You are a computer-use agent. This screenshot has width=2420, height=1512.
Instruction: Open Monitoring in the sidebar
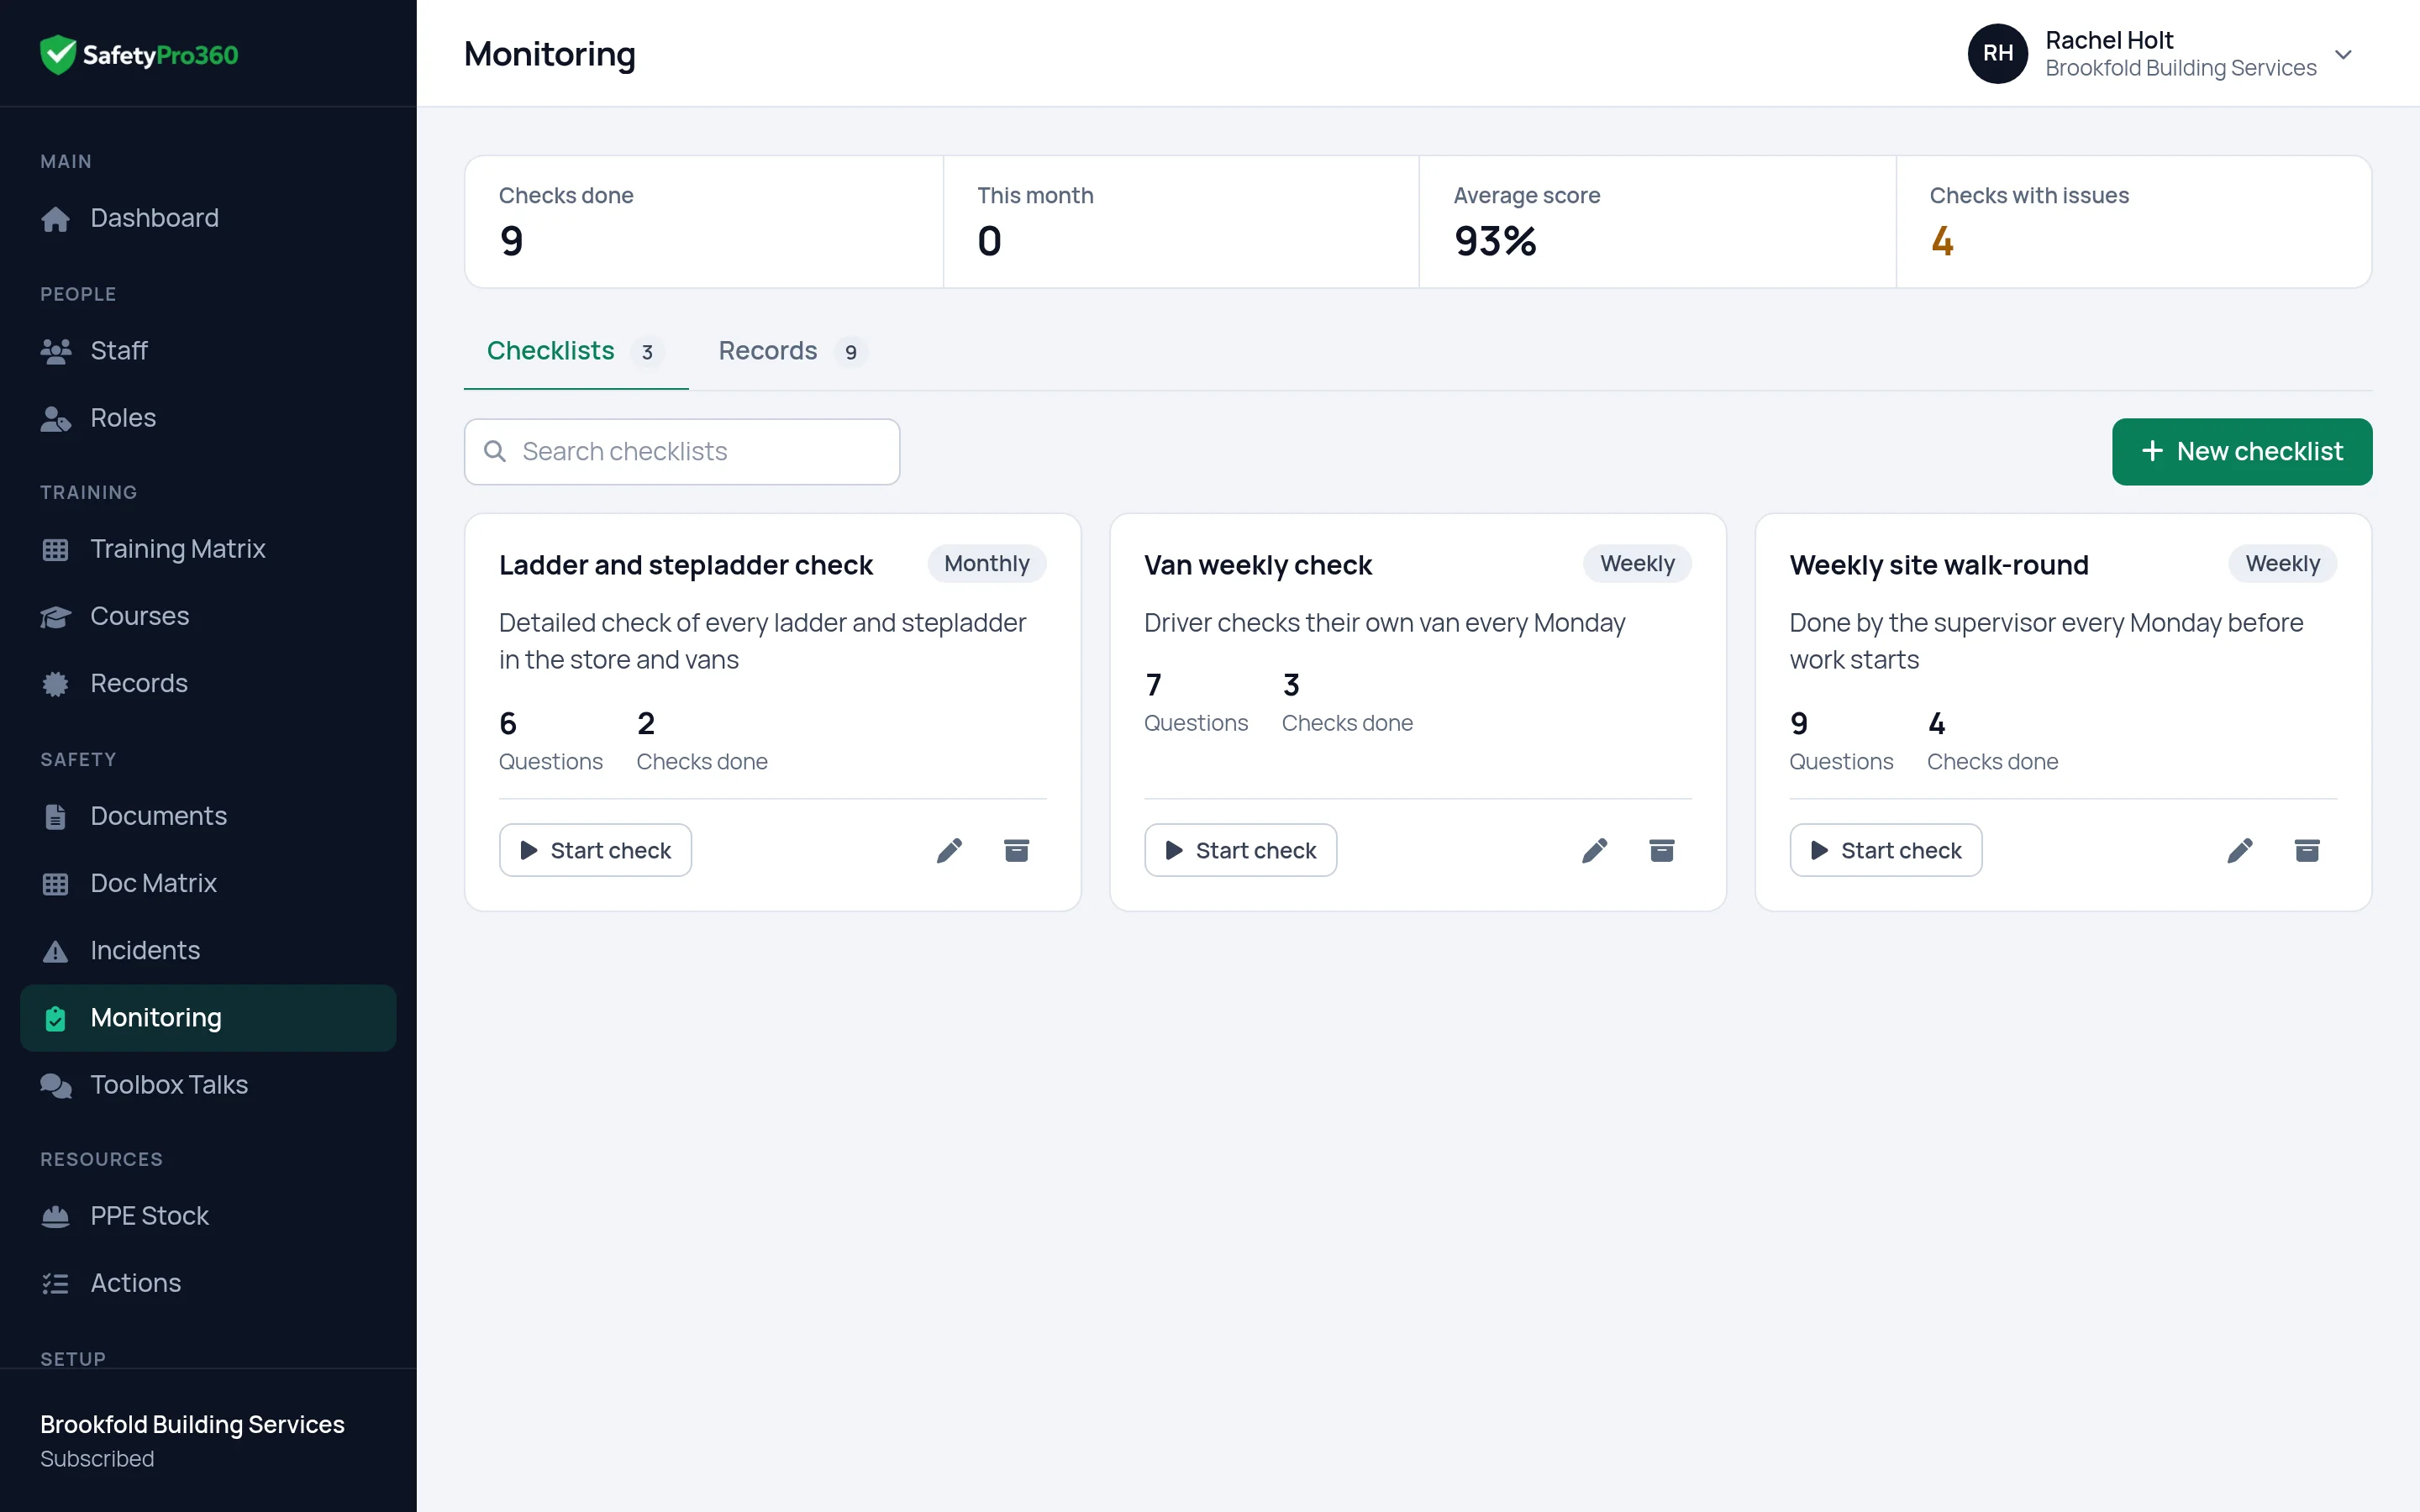pyautogui.click(x=208, y=1018)
